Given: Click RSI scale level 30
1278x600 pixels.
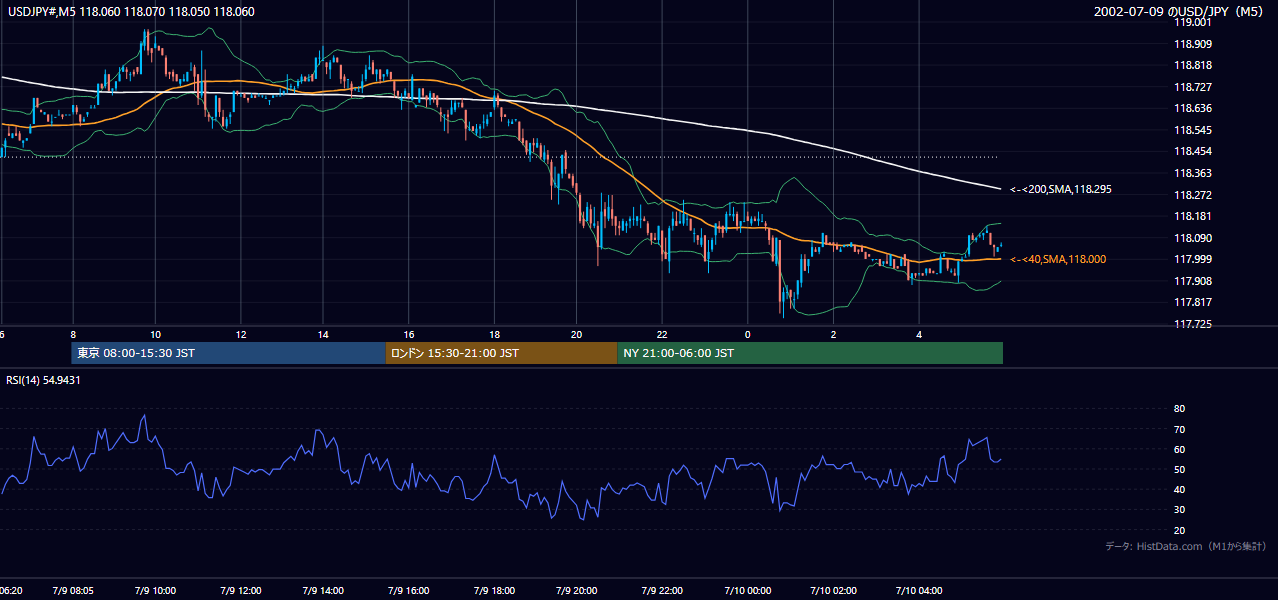Looking at the screenshot, I should 1180,510.
